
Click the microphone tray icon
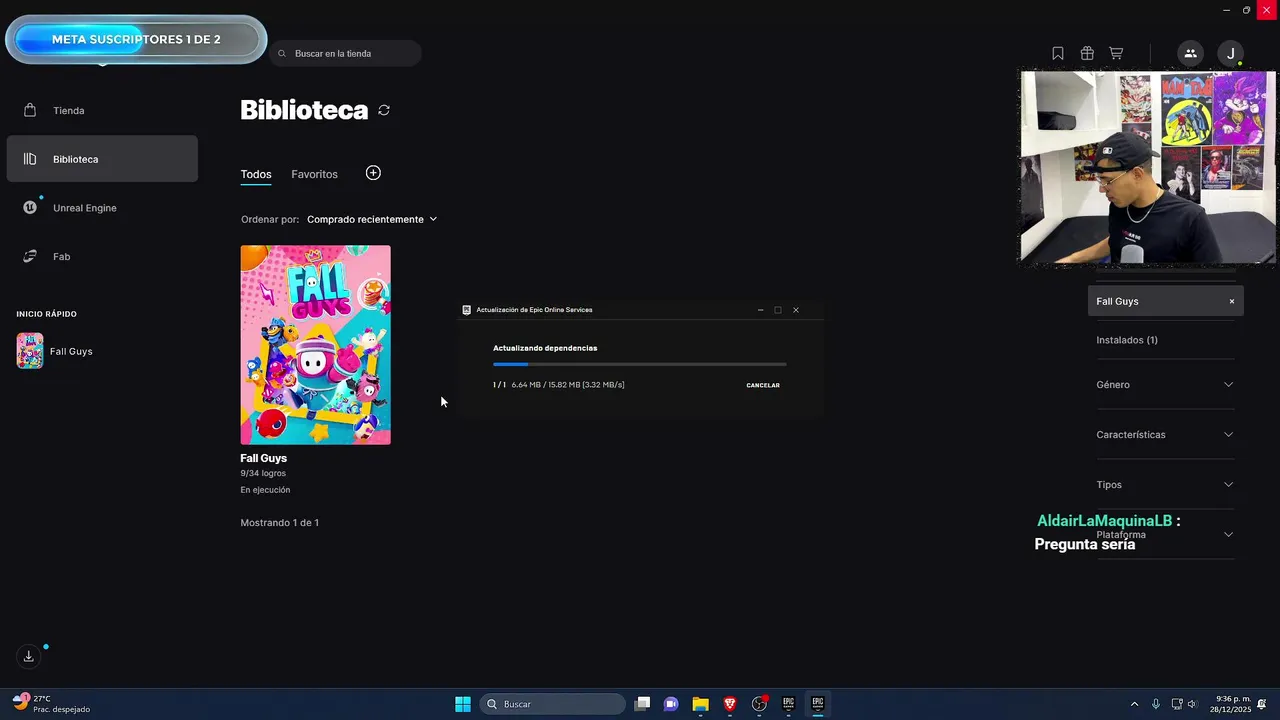(x=1156, y=704)
